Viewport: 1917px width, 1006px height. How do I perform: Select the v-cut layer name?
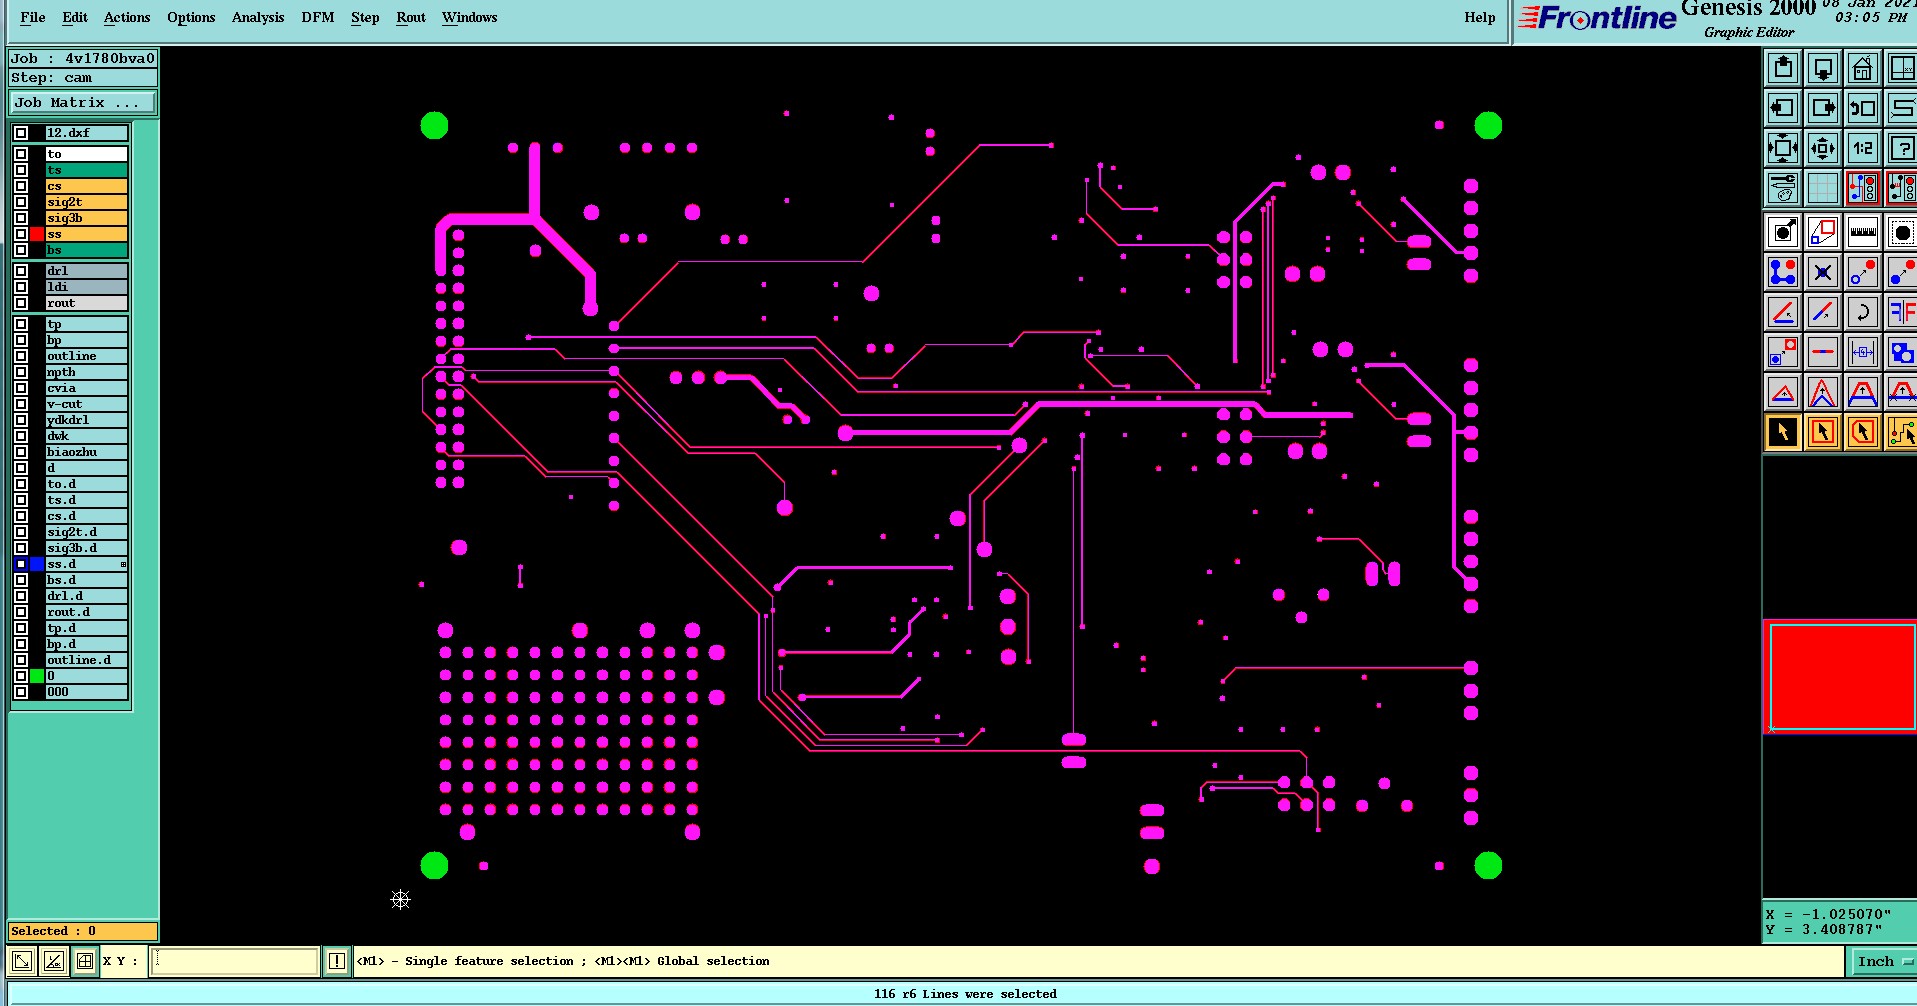point(86,404)
